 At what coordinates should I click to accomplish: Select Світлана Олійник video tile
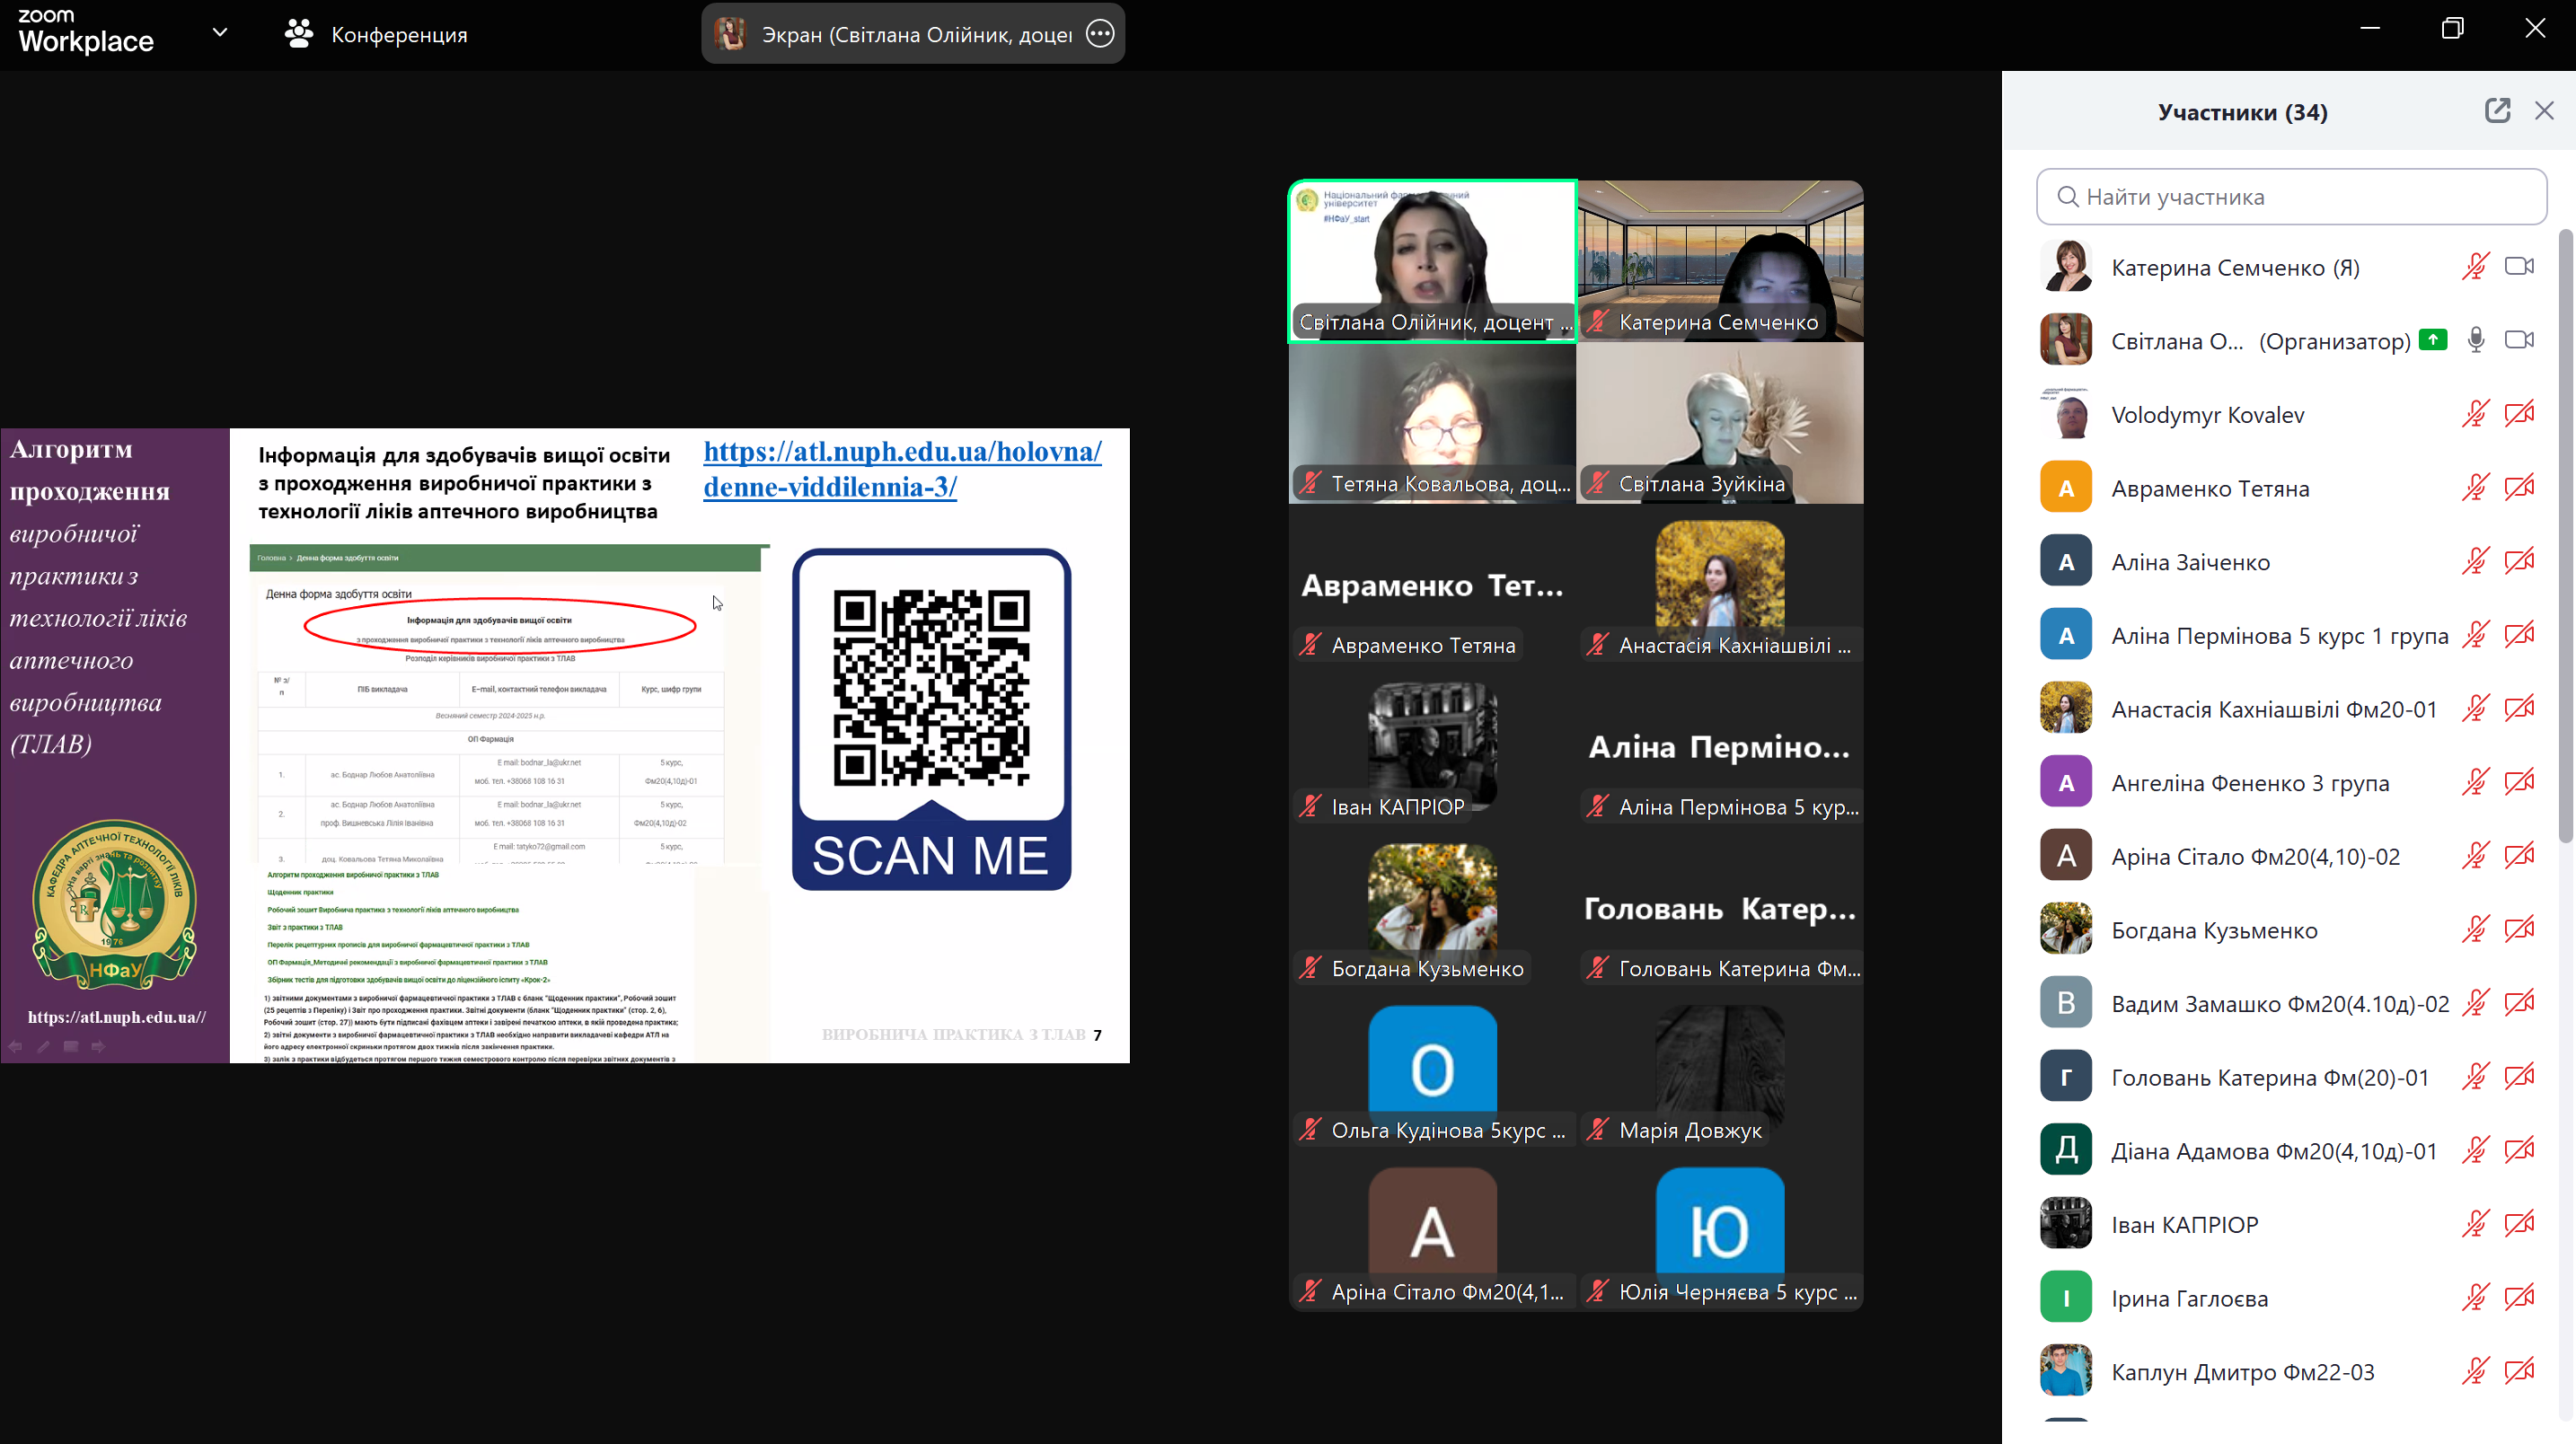pos(1432,261)
